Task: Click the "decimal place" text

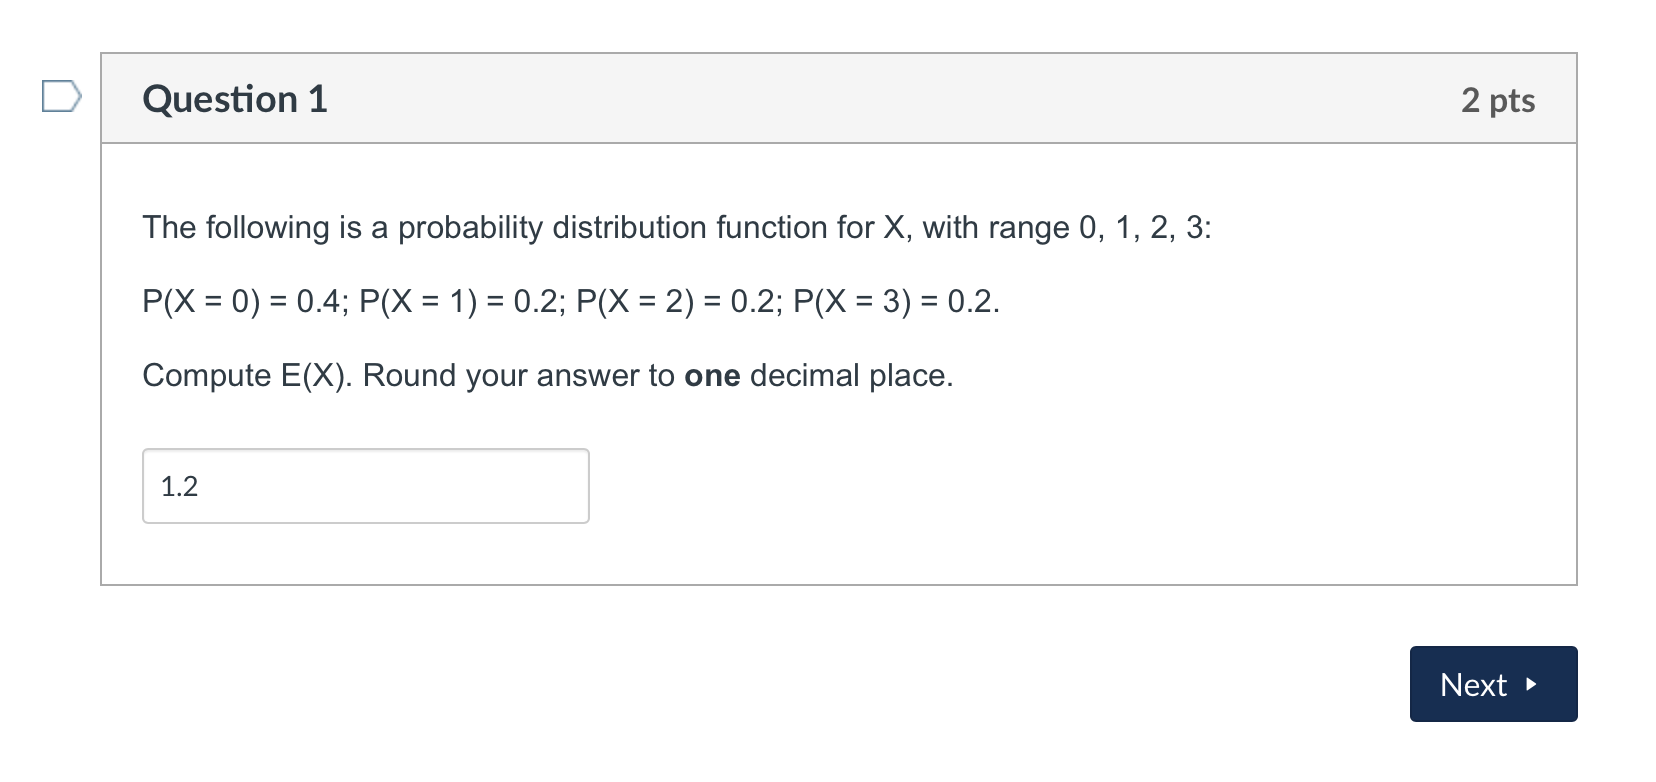Action: click(x=850, y=376)
